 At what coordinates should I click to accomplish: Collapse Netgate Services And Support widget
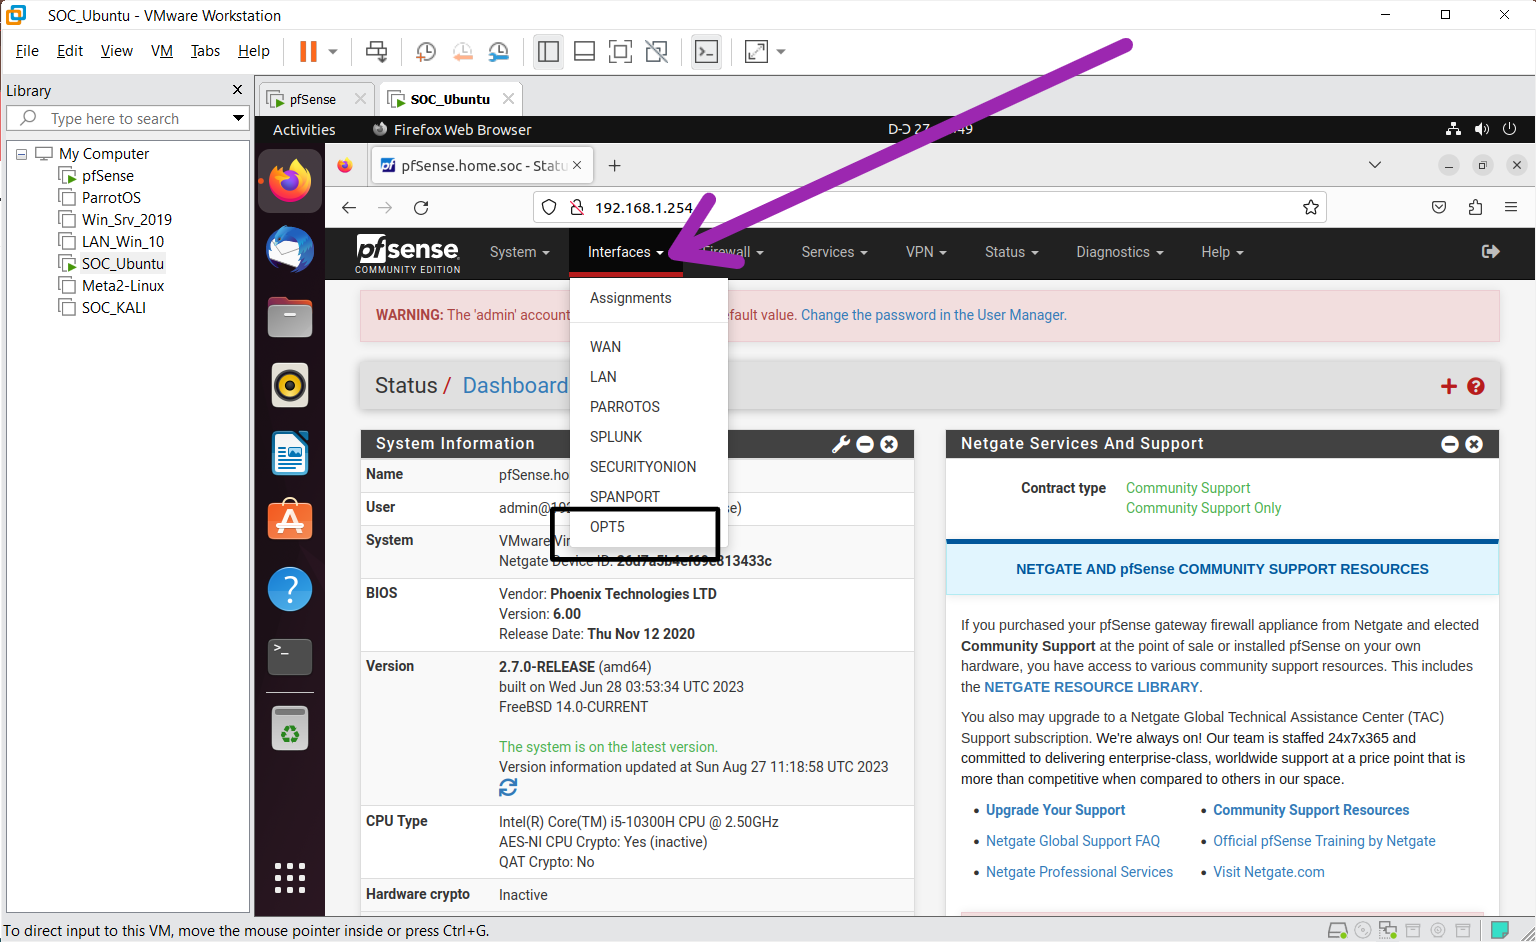[1450, 444]
